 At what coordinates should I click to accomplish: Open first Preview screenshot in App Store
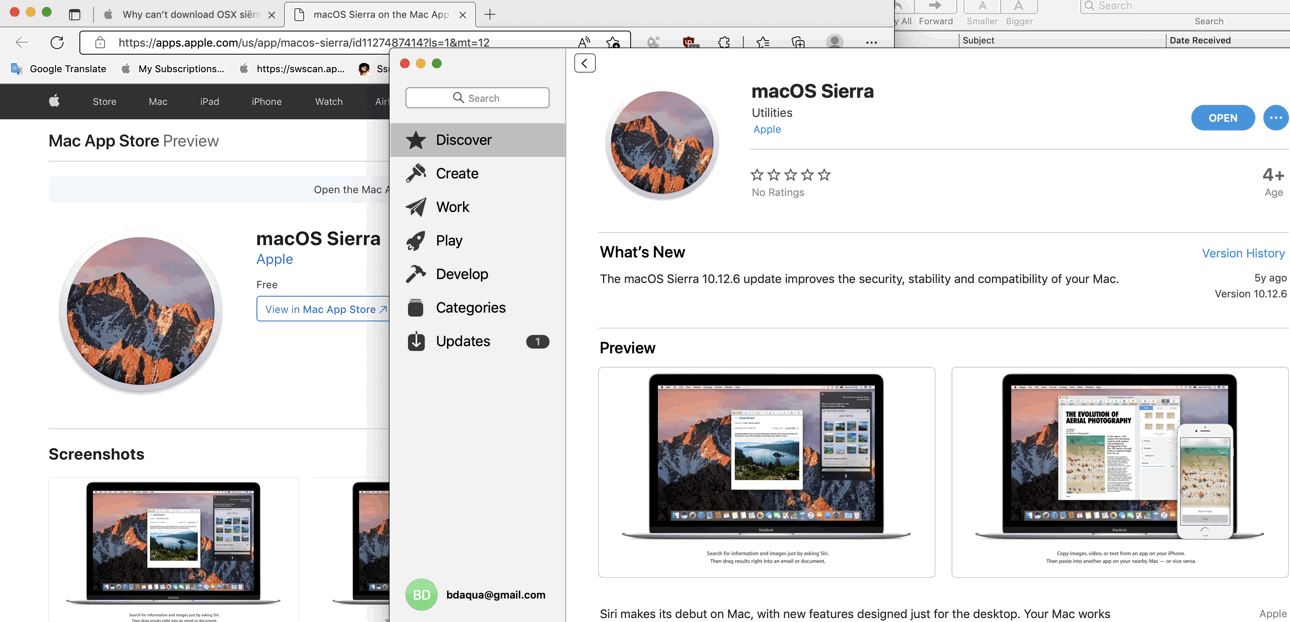pyautogui.click(x=767, y=472)
